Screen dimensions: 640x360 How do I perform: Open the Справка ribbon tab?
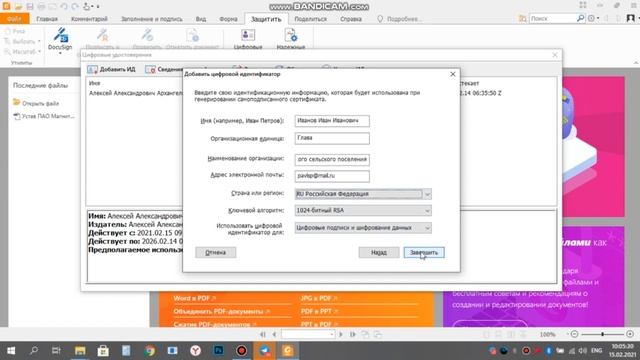coord(351,19)
